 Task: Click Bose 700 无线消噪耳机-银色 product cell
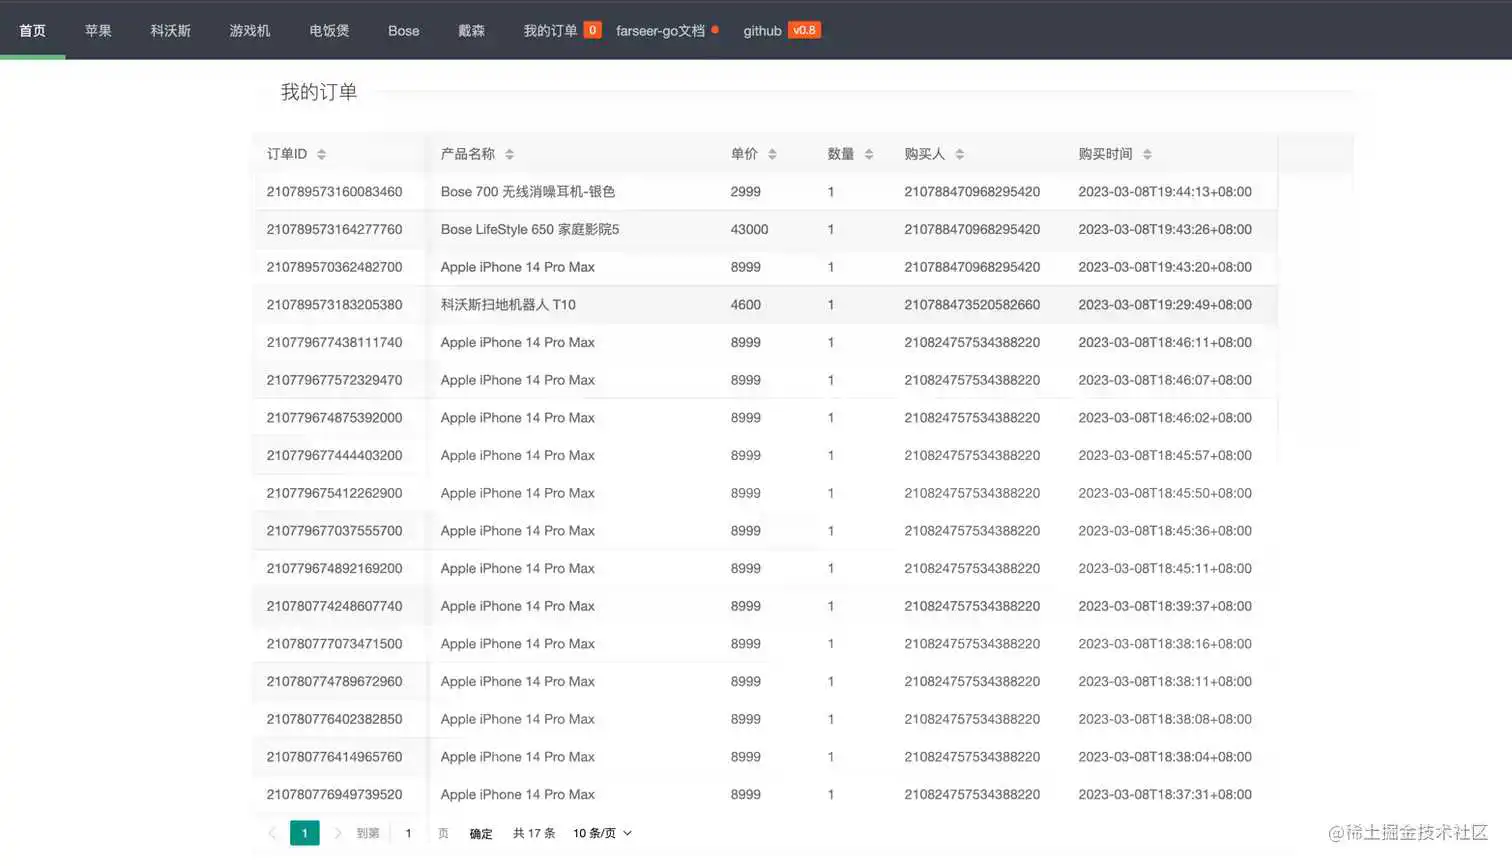click(x=528, y=192)
